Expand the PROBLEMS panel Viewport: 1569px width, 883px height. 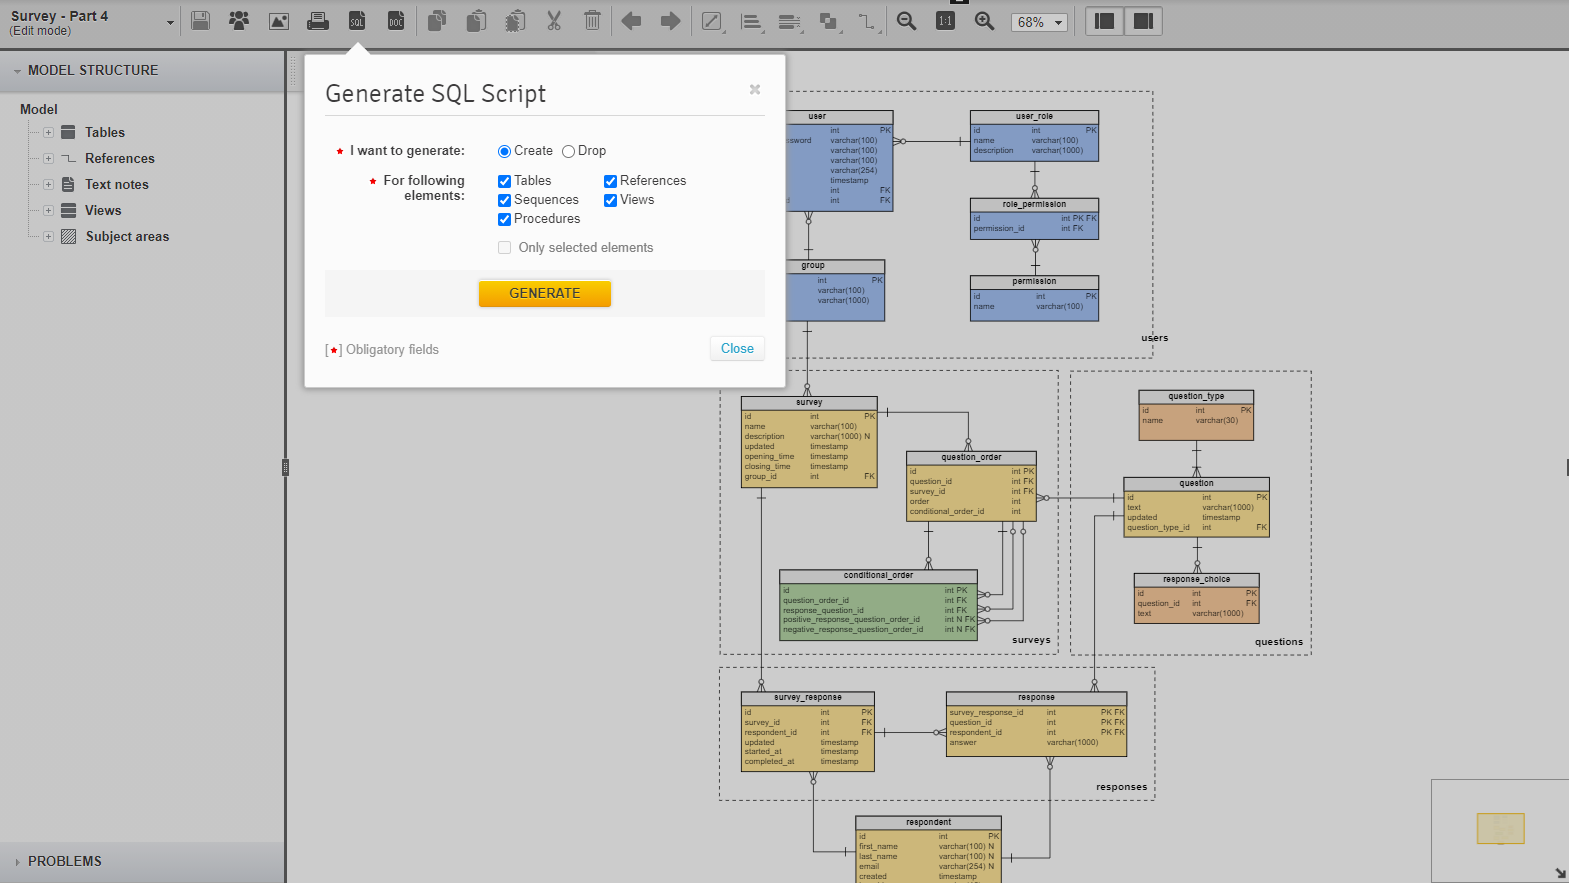click(x=17, y=862)
